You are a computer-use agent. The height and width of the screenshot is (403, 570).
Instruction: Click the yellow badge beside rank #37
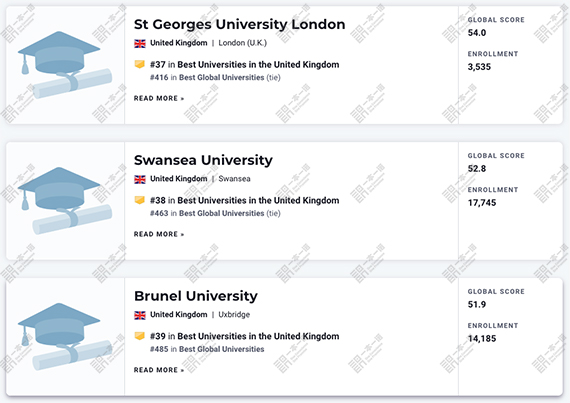click(140, 64)
